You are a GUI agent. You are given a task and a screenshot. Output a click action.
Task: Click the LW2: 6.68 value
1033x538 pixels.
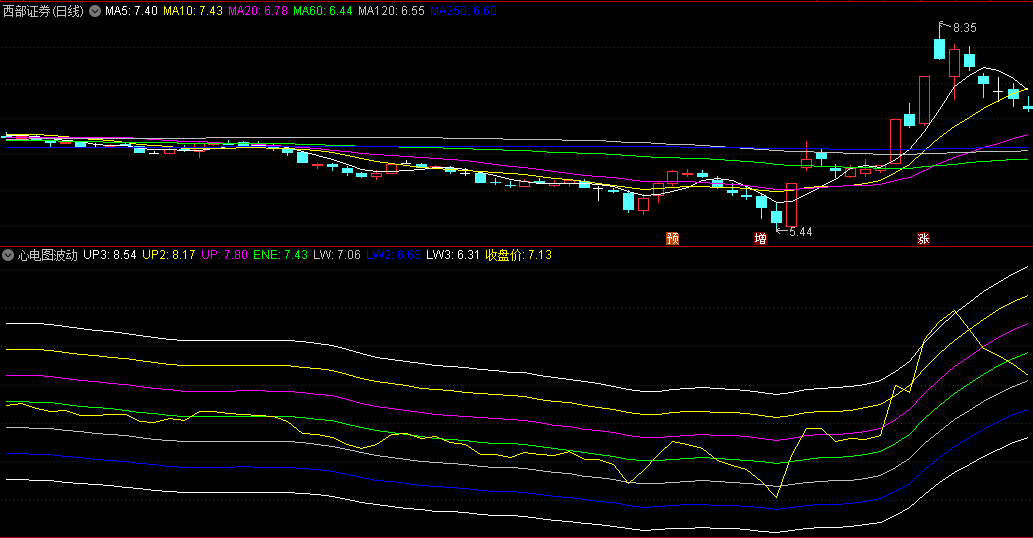(x=393, y=255)
